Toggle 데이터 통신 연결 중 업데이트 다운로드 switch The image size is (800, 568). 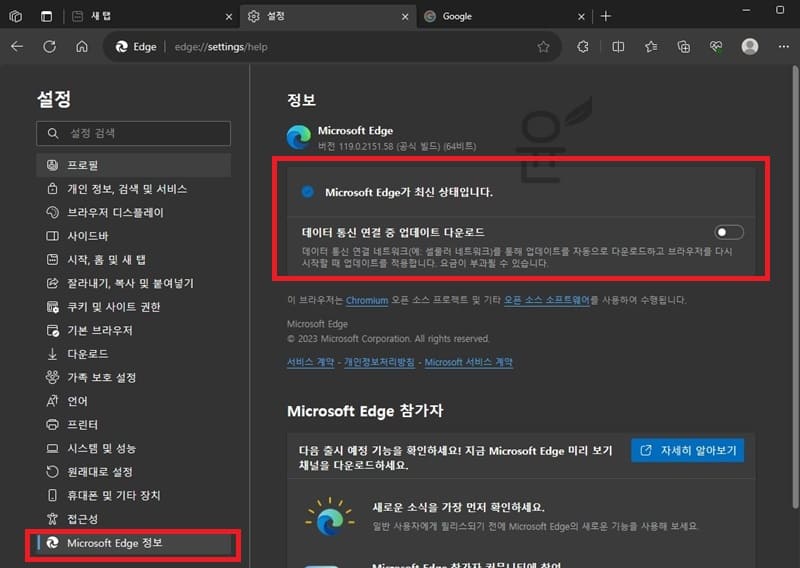coord(729,232)
